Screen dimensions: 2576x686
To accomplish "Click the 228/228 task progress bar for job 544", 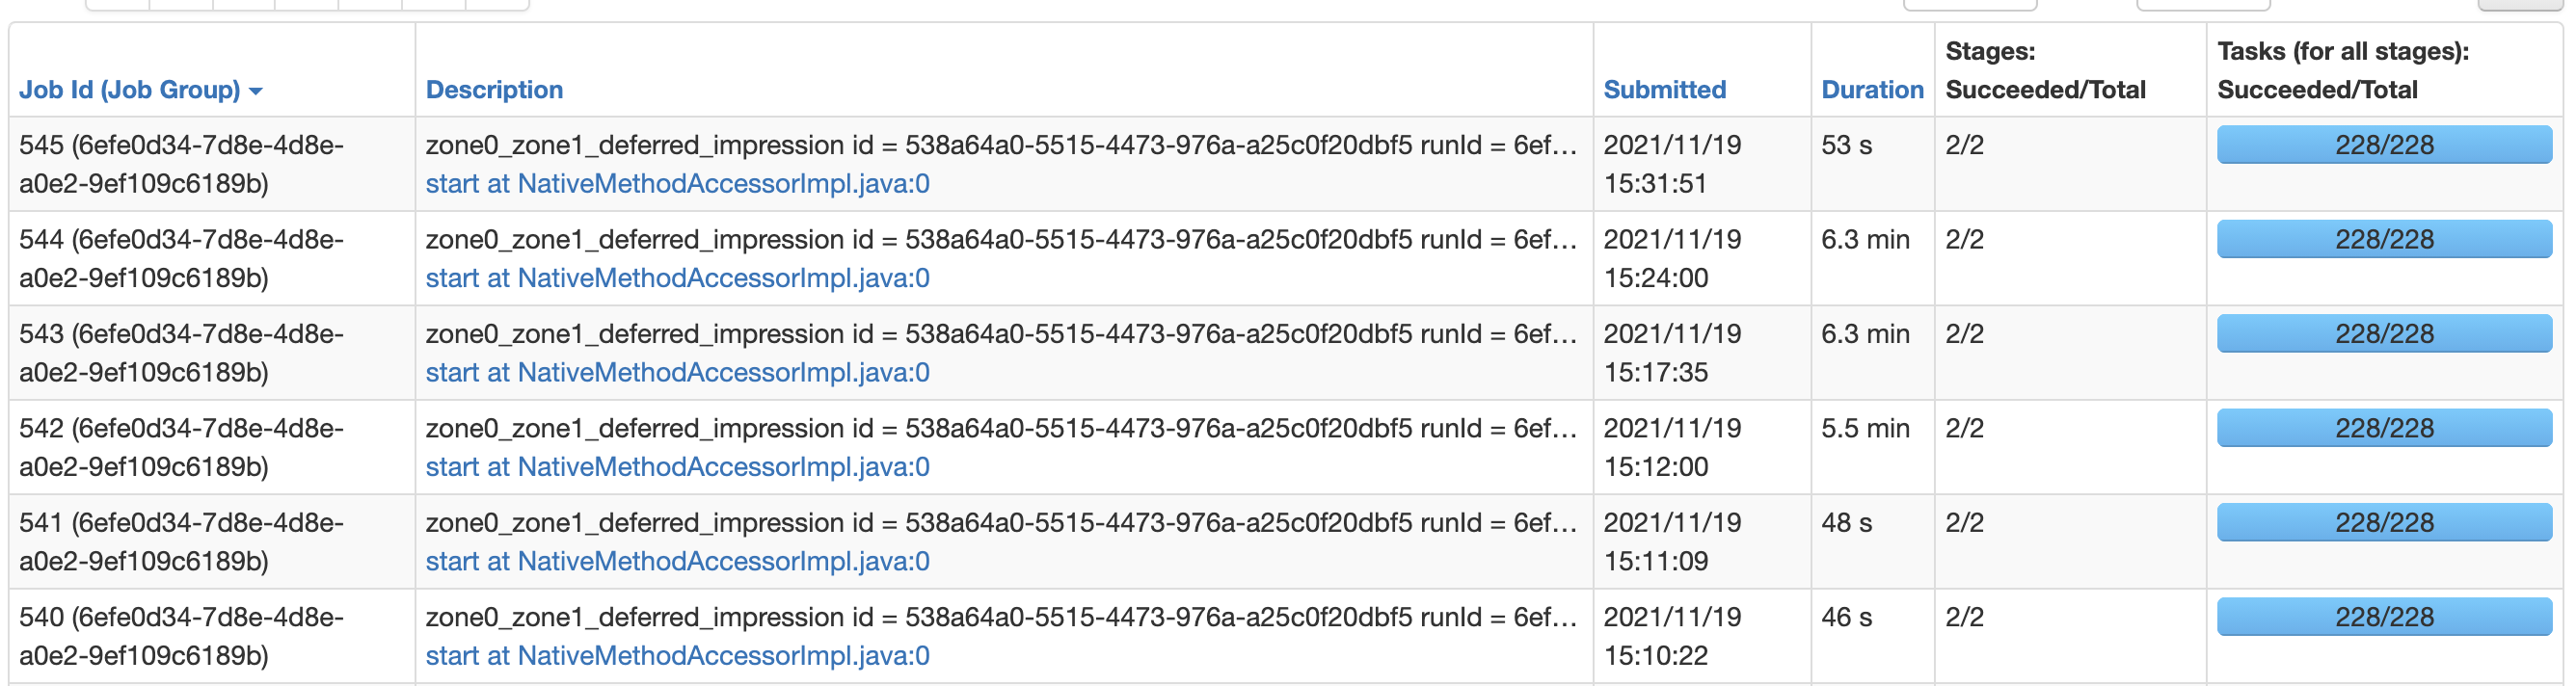I will click(2384, 239).
